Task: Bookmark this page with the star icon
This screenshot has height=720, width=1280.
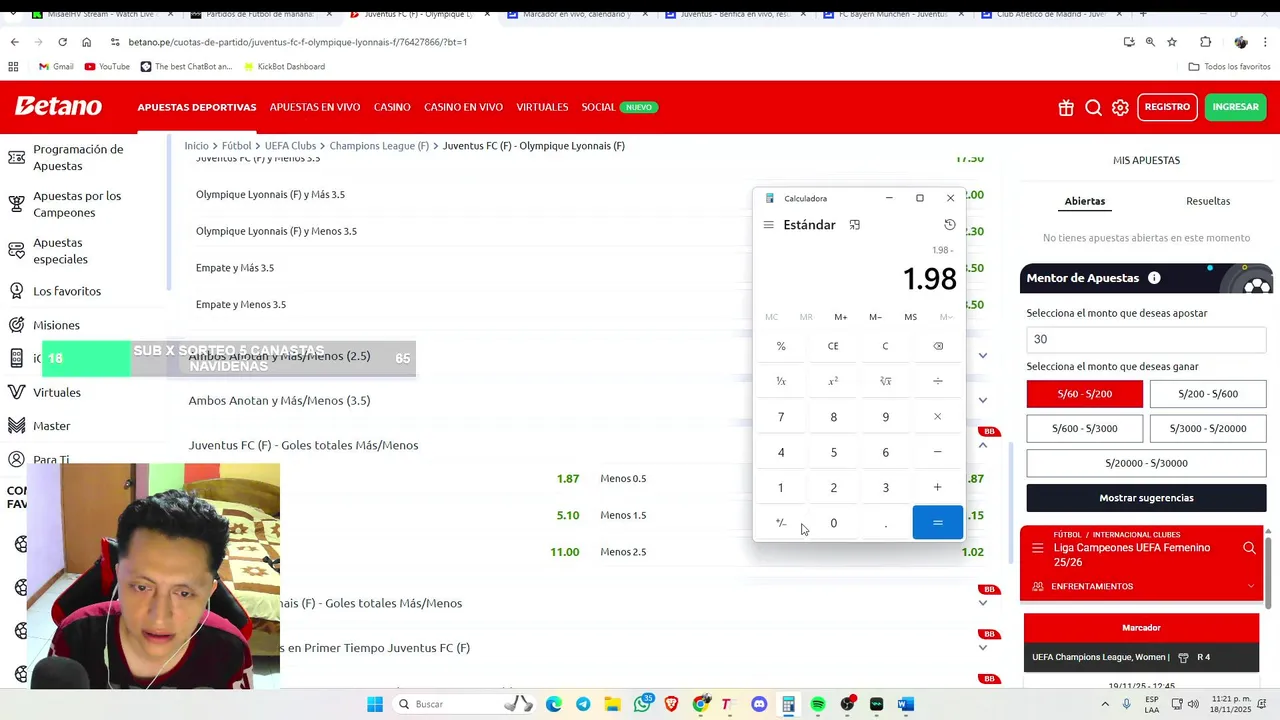Action: pyautogui.click(x=1172, y=42)
